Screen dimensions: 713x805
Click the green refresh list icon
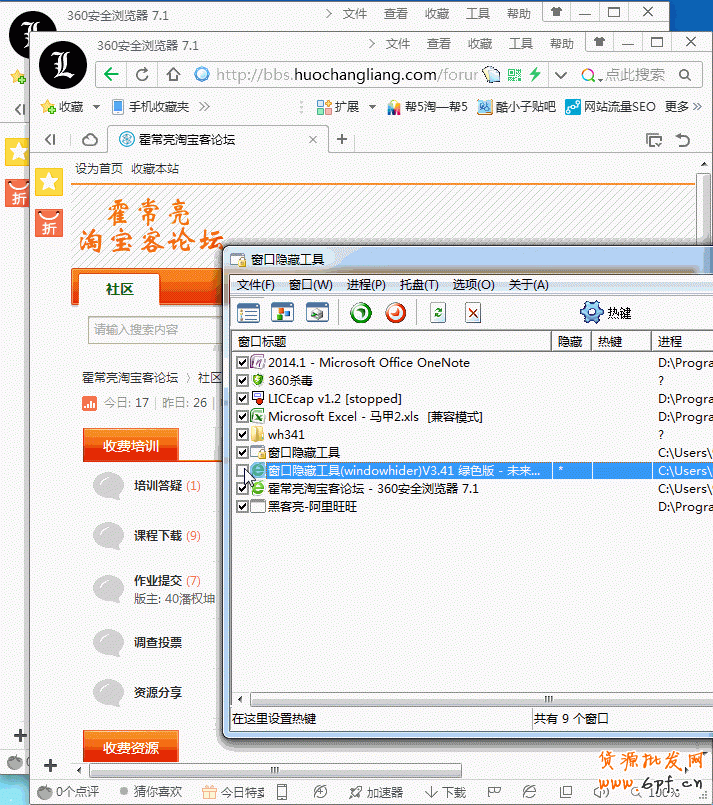tap(438, 313)
